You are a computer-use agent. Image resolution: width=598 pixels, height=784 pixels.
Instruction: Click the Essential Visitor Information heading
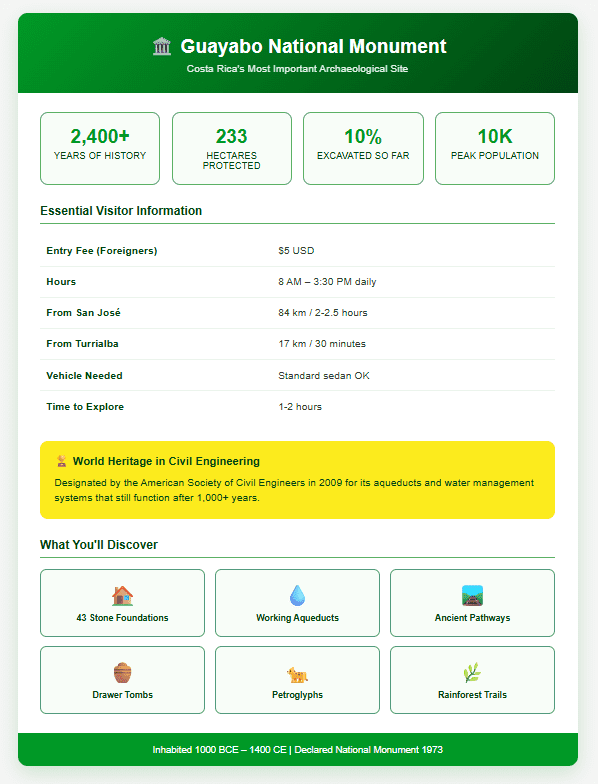click(x=121, y=210)
